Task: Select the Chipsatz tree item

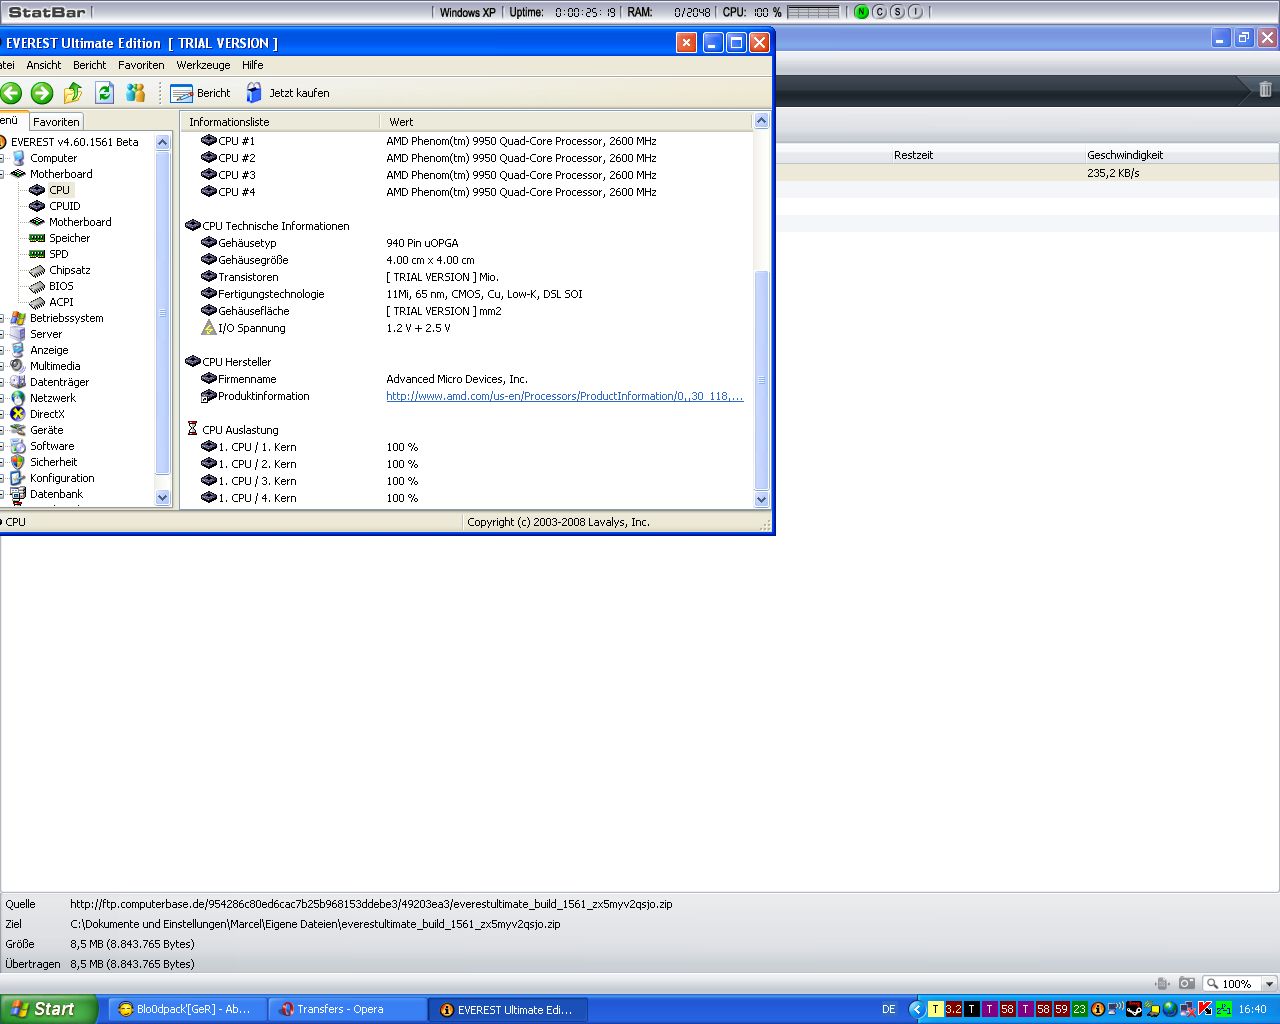Action: 70,270
